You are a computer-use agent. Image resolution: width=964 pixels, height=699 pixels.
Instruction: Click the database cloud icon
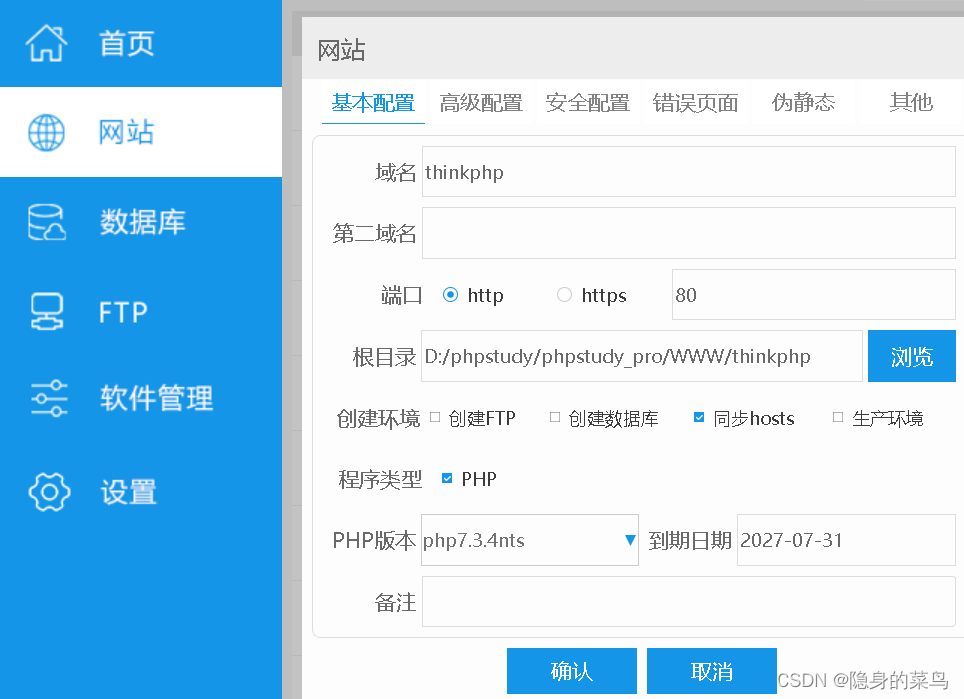pos(47,222)
